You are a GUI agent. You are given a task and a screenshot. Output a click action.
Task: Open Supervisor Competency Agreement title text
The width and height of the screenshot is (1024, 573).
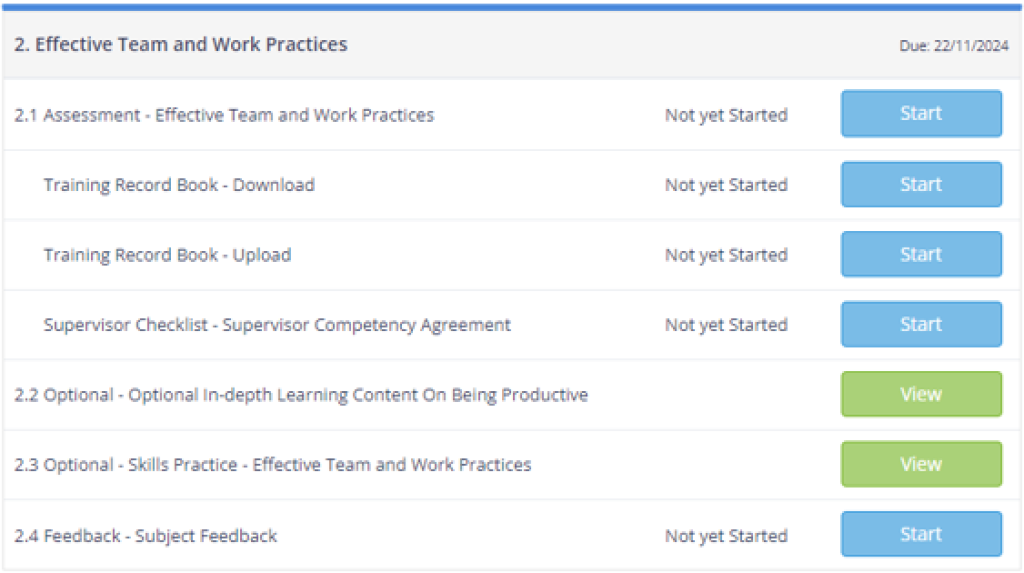click(x=277, y=325)
